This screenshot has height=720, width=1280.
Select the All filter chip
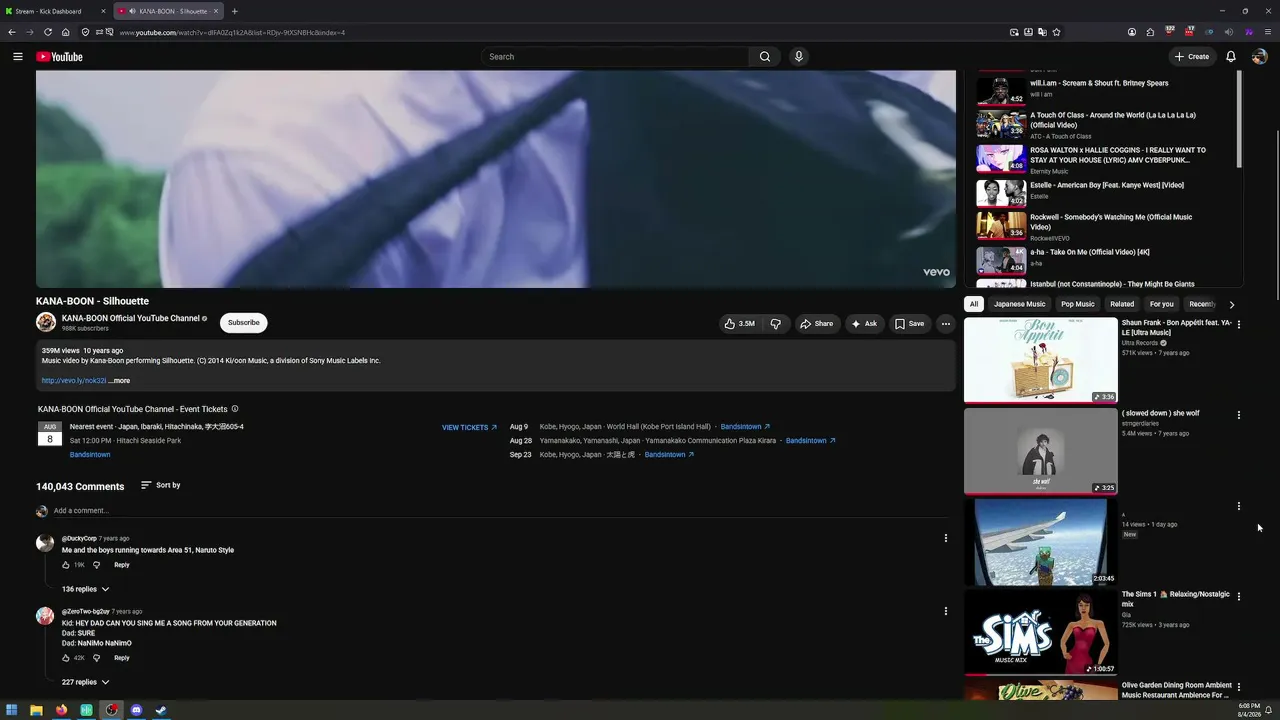(974, 304)
